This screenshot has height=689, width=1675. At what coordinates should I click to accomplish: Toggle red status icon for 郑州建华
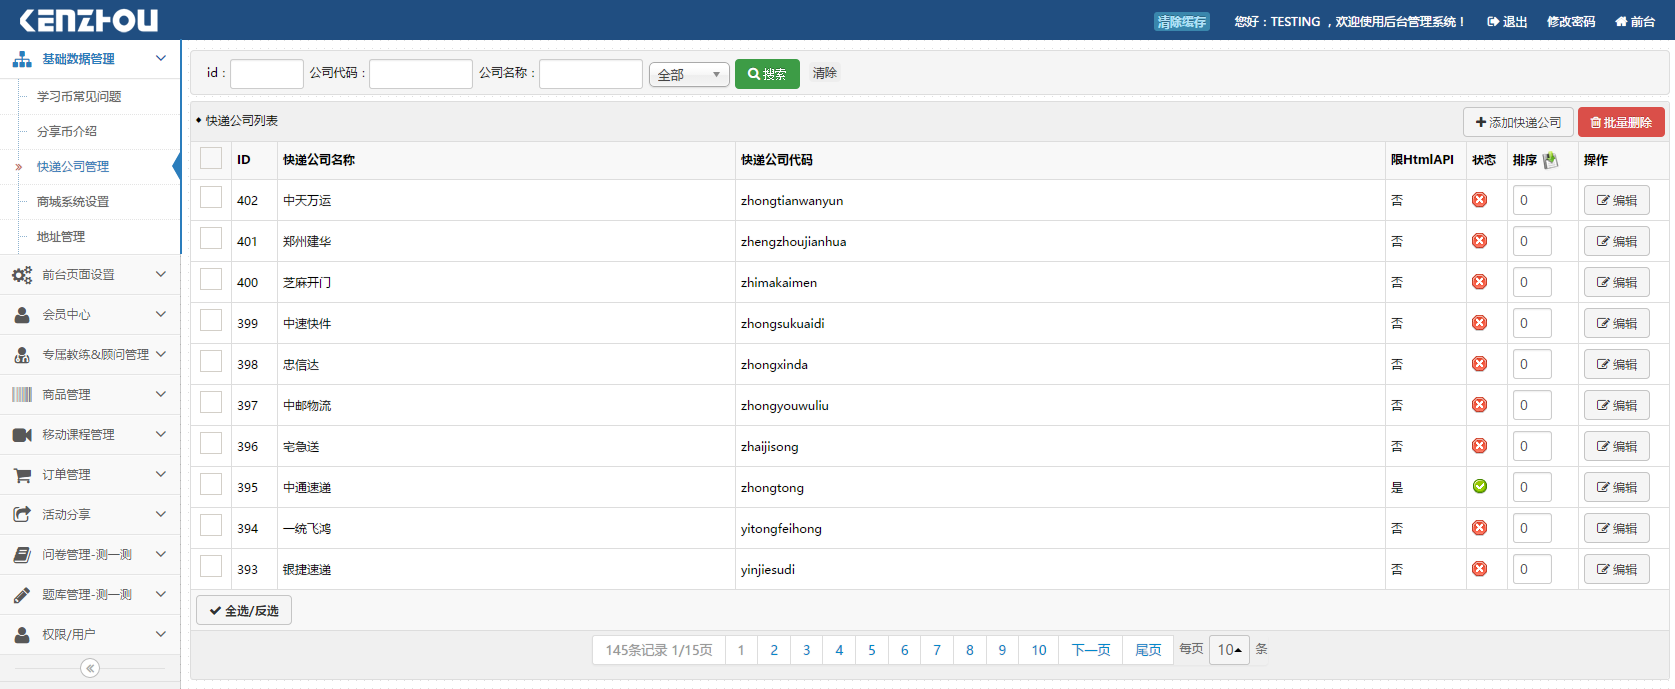click(x=1480, y=241)
